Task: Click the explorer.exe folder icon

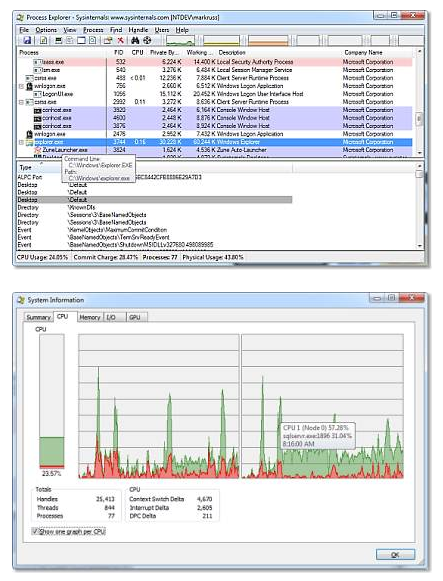Action: pyautogui.click(x=30, y=142)
